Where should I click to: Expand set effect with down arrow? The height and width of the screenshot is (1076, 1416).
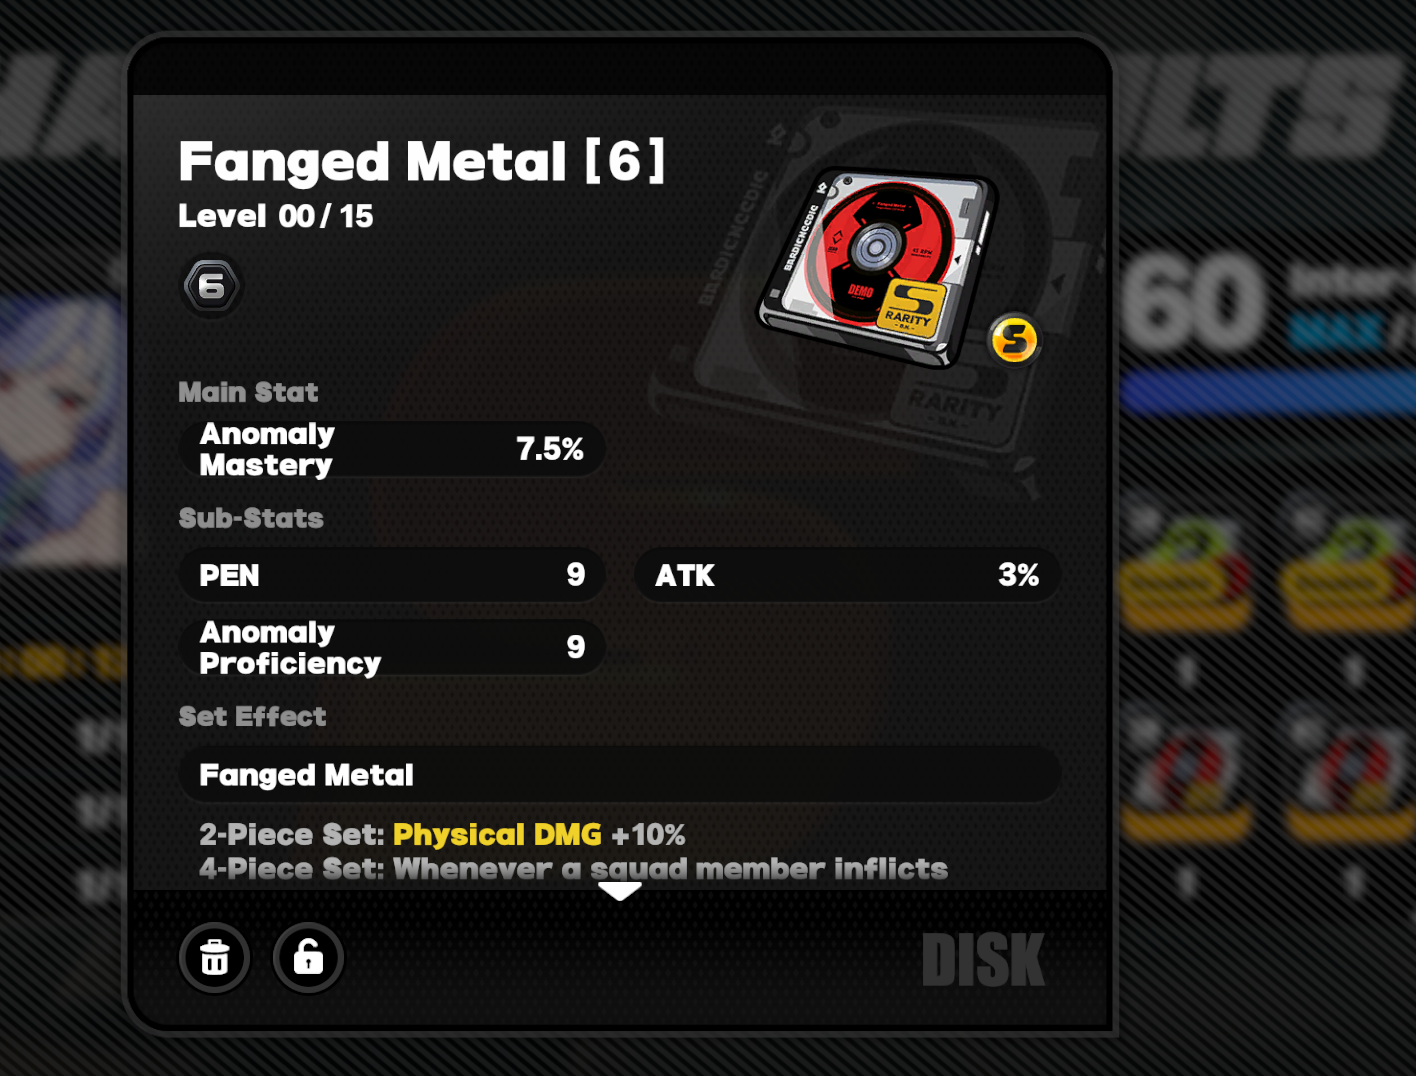(619, 891)
